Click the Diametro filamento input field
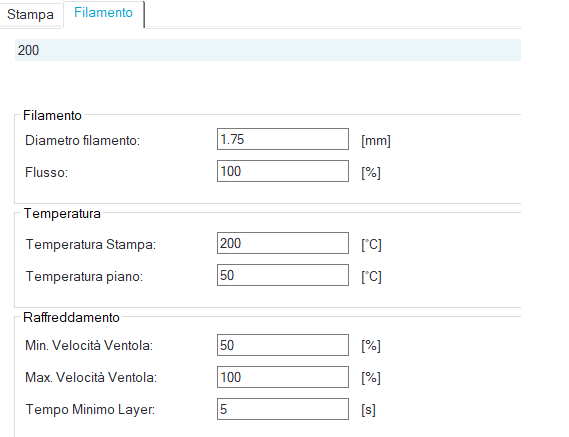The height and width of the screenshot is (437, 569). [x=283, y=139]
